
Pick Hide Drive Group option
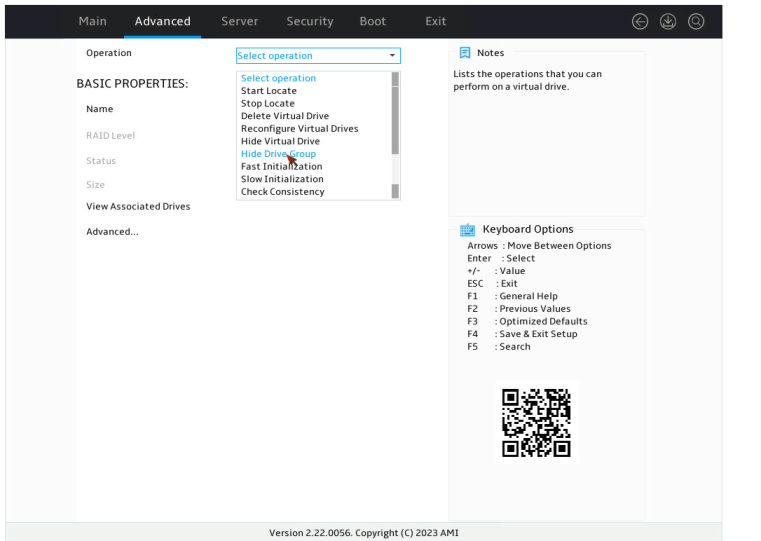pyautogui.click(x=278, y=154)
